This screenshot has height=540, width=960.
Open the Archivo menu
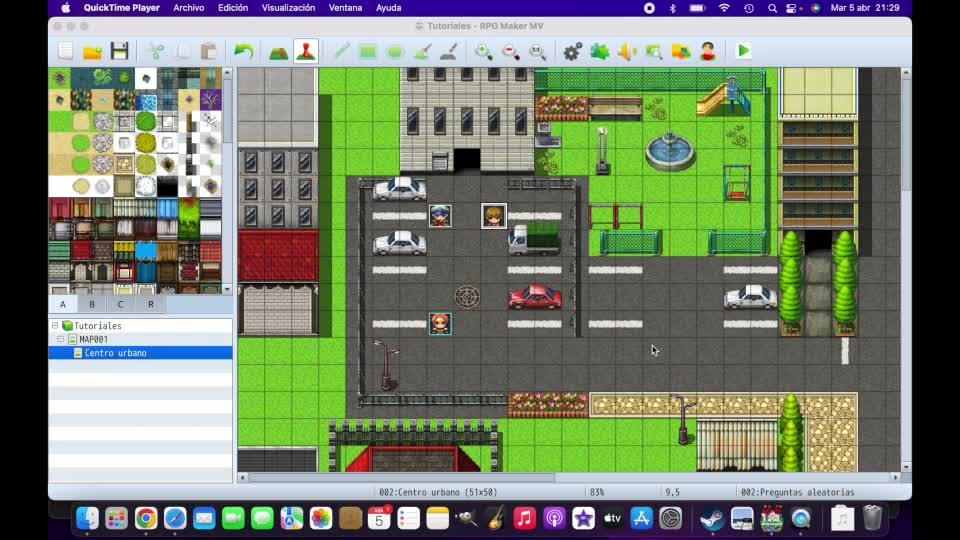point(189,8)
